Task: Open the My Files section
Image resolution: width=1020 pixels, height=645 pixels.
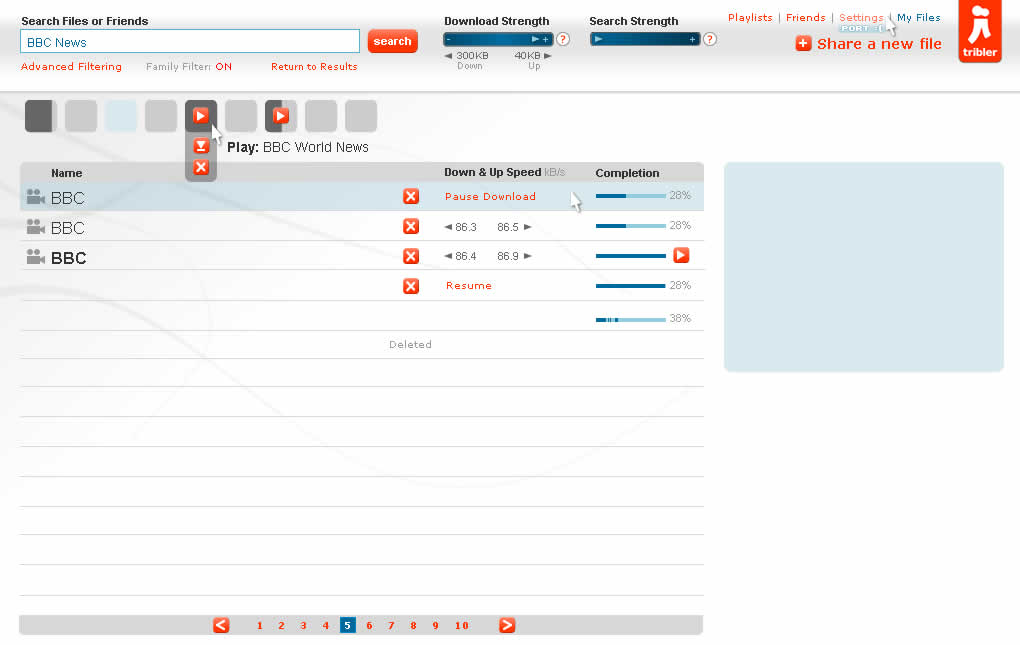Action: coord(919,18)
